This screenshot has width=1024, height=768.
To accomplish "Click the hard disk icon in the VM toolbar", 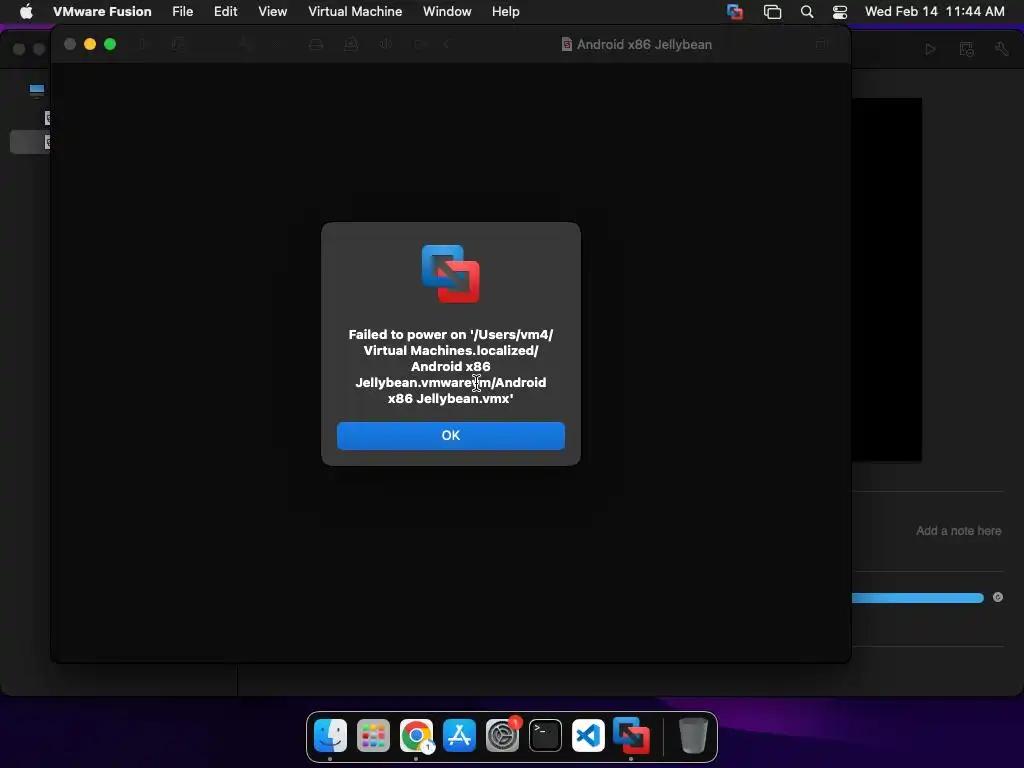I will point(316,44).
